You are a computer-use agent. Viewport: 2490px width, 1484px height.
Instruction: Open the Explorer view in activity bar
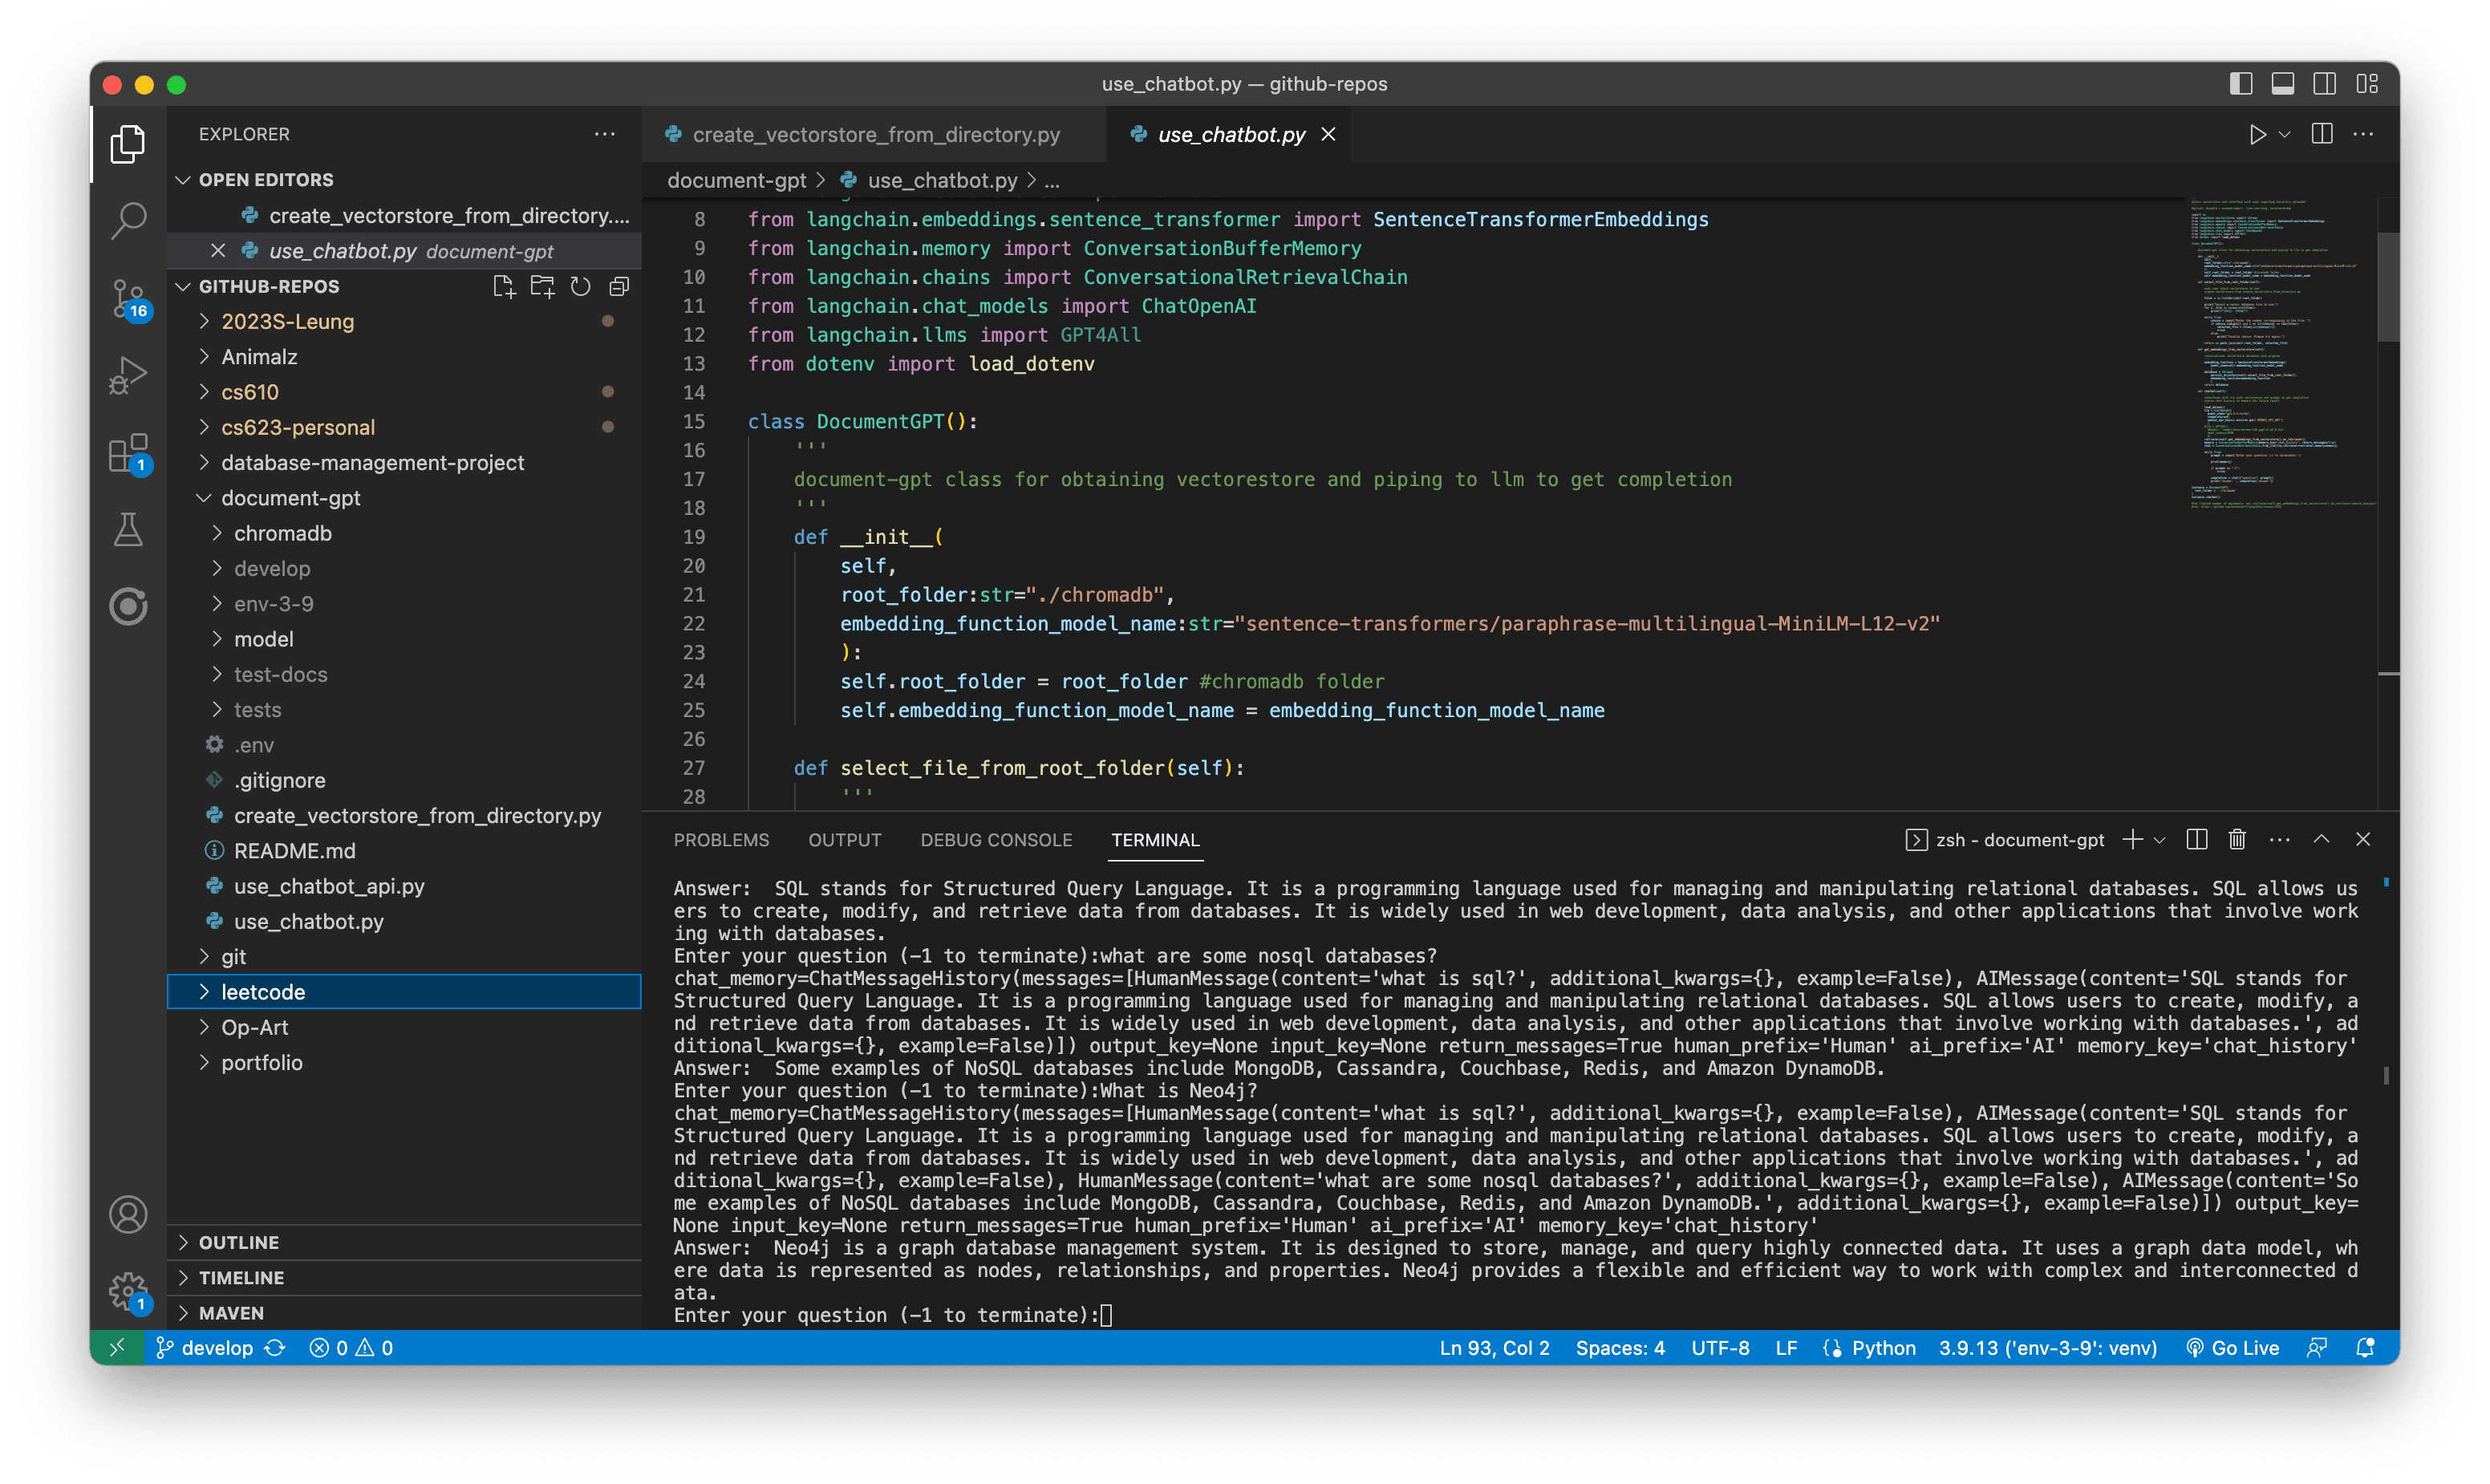(128, 144)
